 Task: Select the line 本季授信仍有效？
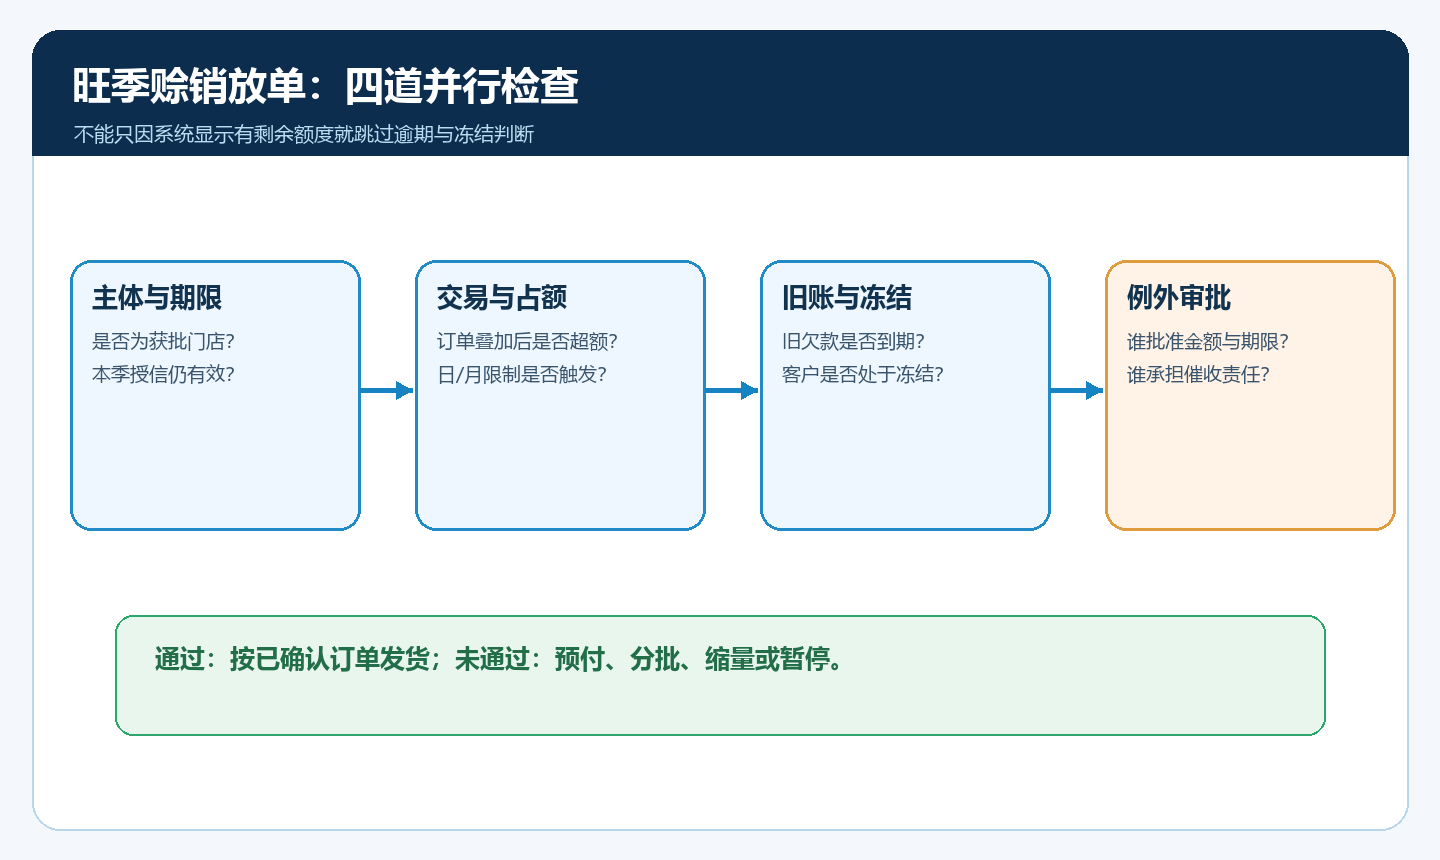[x=163, y=375]
